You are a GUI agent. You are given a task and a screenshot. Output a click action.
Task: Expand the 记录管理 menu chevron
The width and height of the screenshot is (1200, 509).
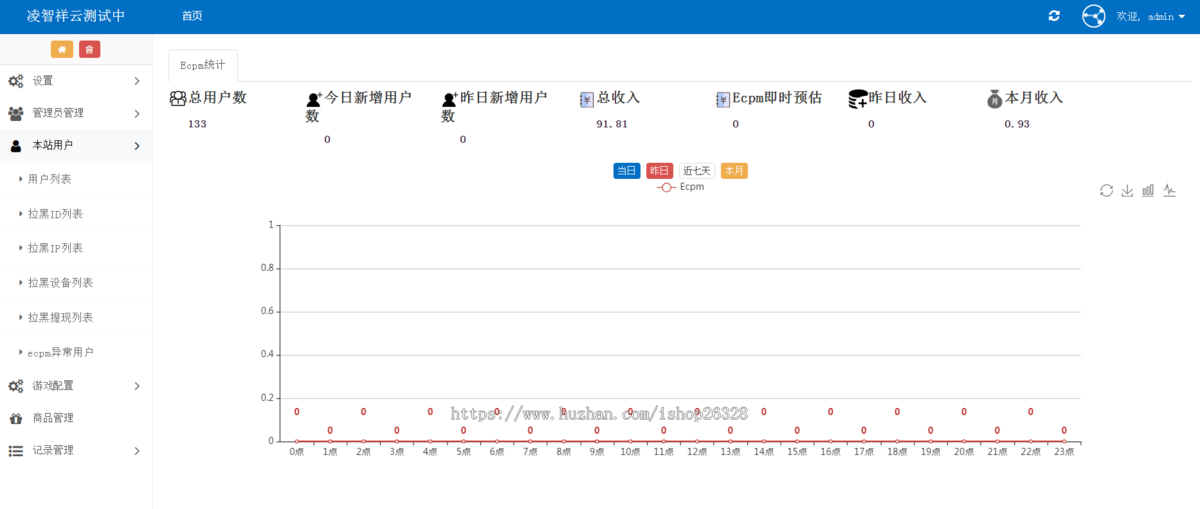pyautogui.click(x=137, y=451)
